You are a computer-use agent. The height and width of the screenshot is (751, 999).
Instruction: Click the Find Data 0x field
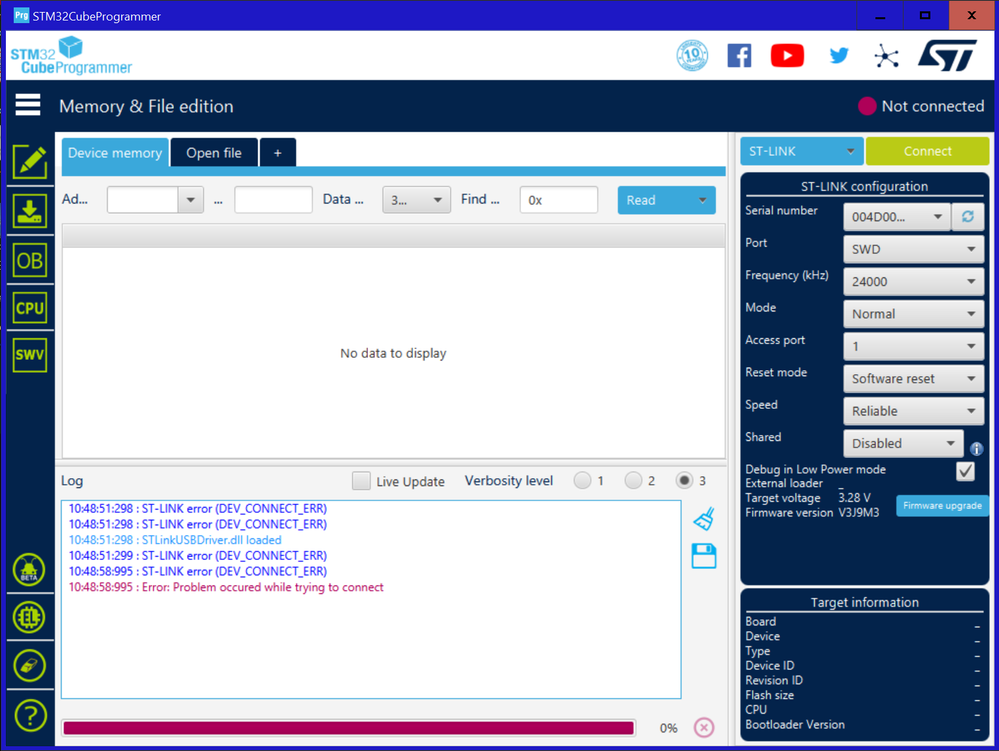click(x=559, y=200)
